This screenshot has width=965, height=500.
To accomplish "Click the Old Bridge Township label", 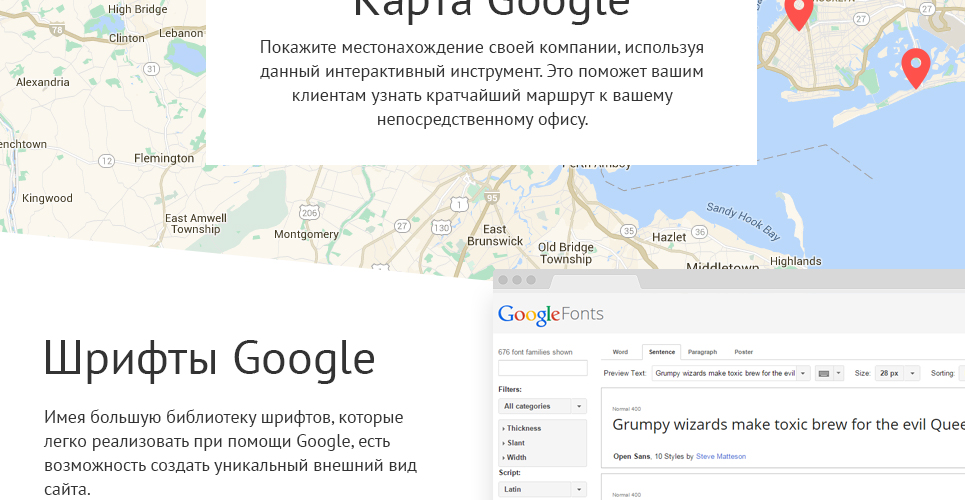I will pos(566,253).
